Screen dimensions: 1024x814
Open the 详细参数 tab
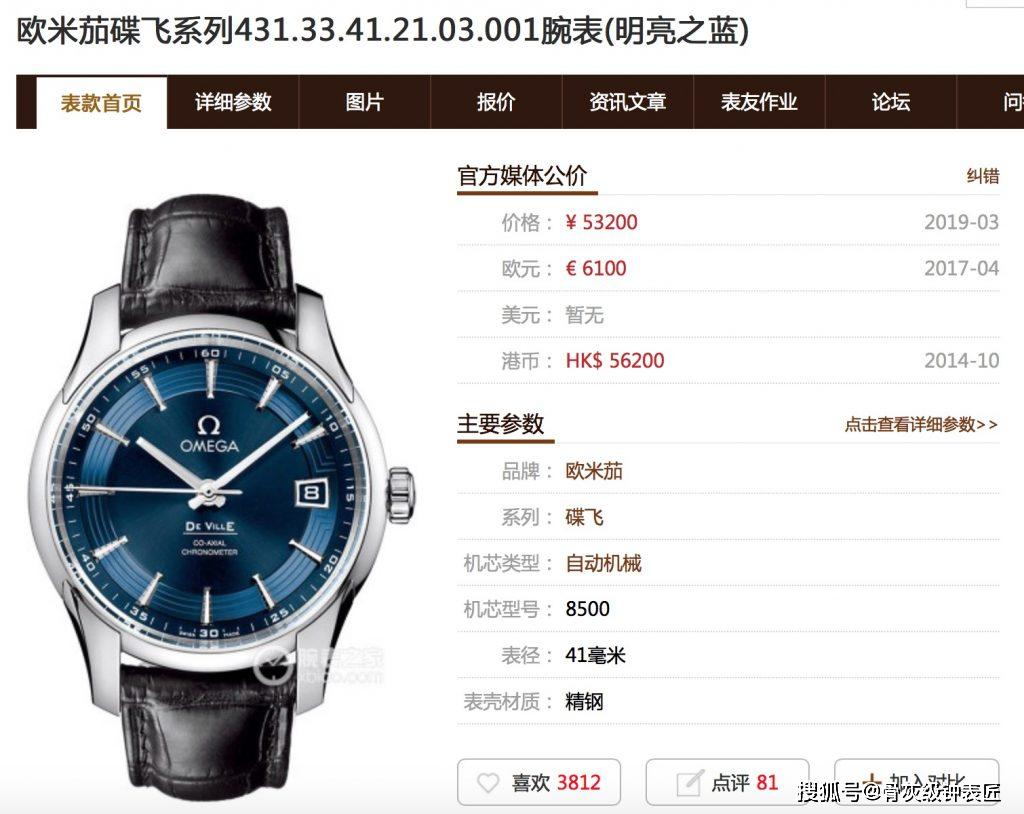[233, 102]
